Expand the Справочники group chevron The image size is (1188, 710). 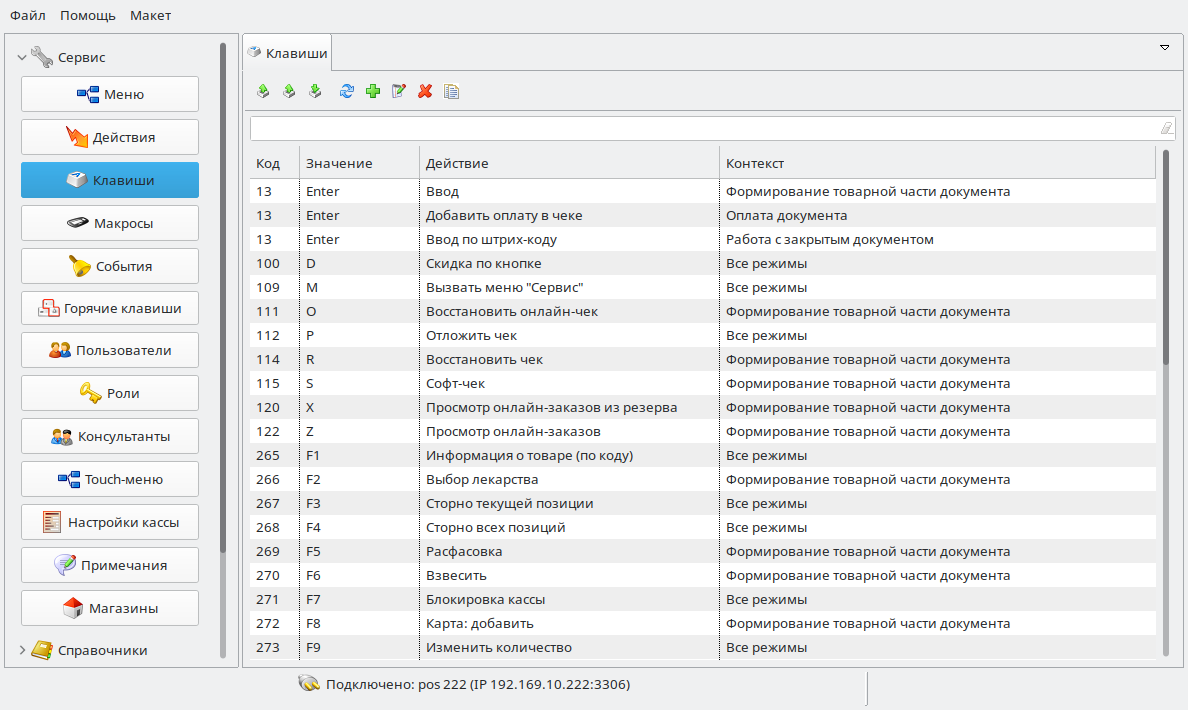click(22, 650)
